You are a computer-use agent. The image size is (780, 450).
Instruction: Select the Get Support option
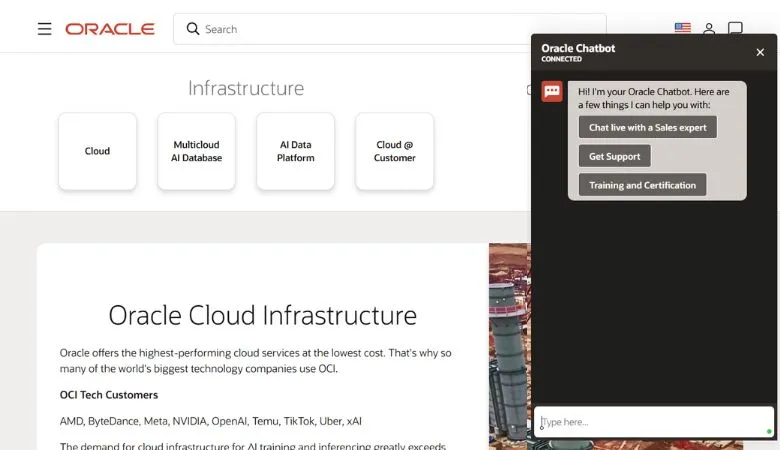[614, 156]
